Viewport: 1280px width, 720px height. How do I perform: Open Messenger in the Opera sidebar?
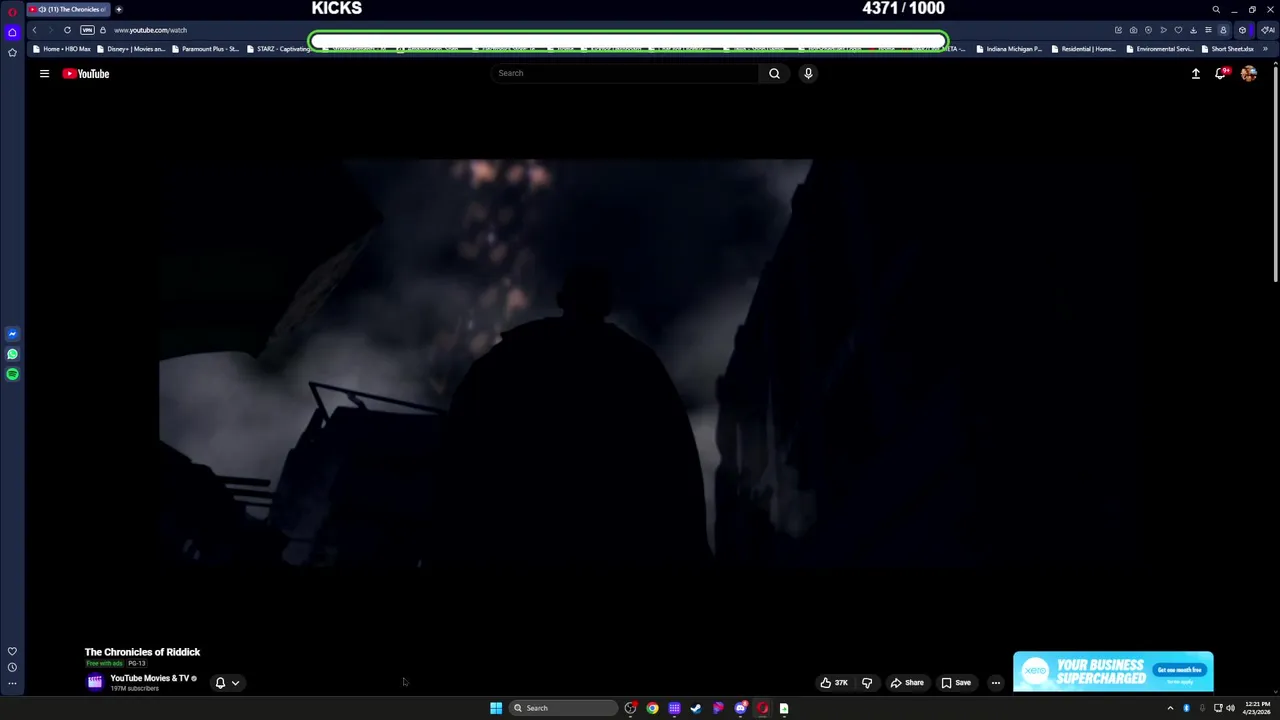point(12,334)
